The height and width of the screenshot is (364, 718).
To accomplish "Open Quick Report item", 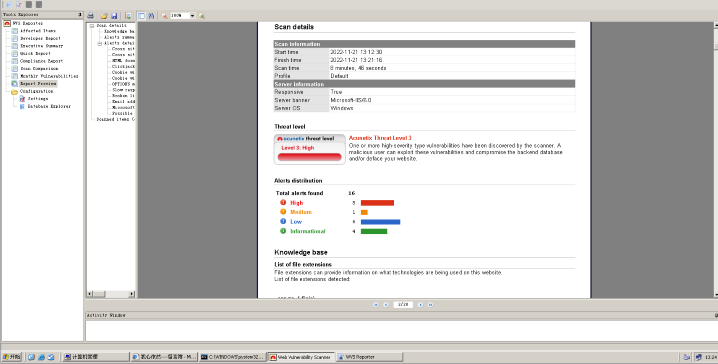I will (x=35, y=54).
